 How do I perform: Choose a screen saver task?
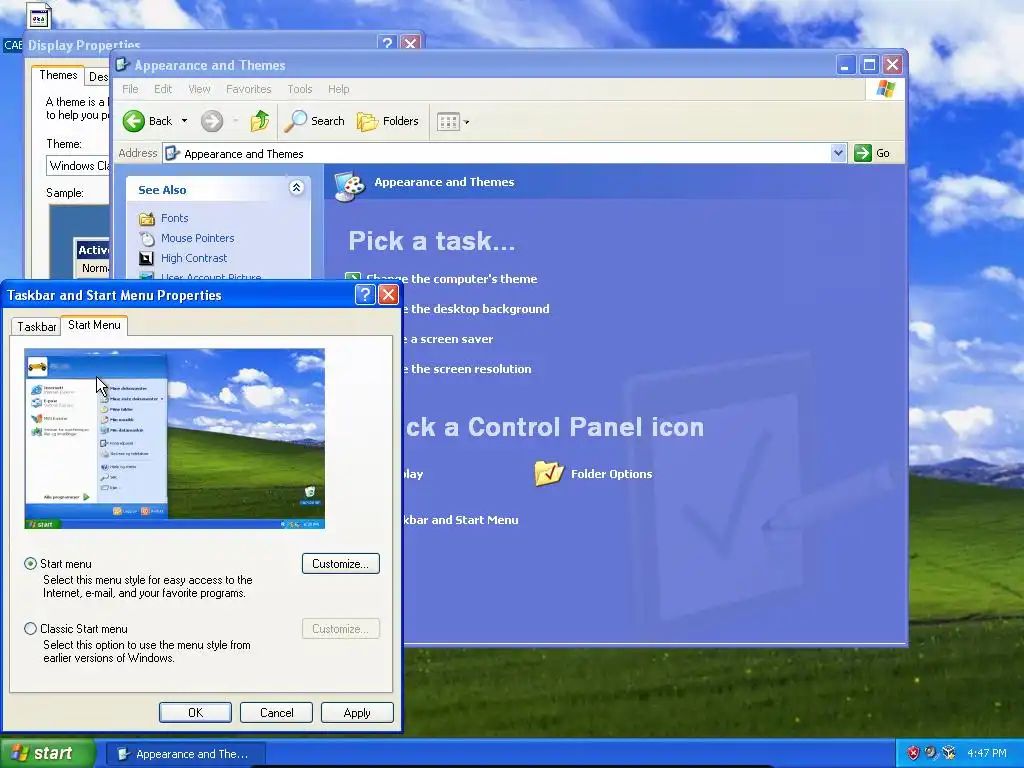click(x=448, y=339)
